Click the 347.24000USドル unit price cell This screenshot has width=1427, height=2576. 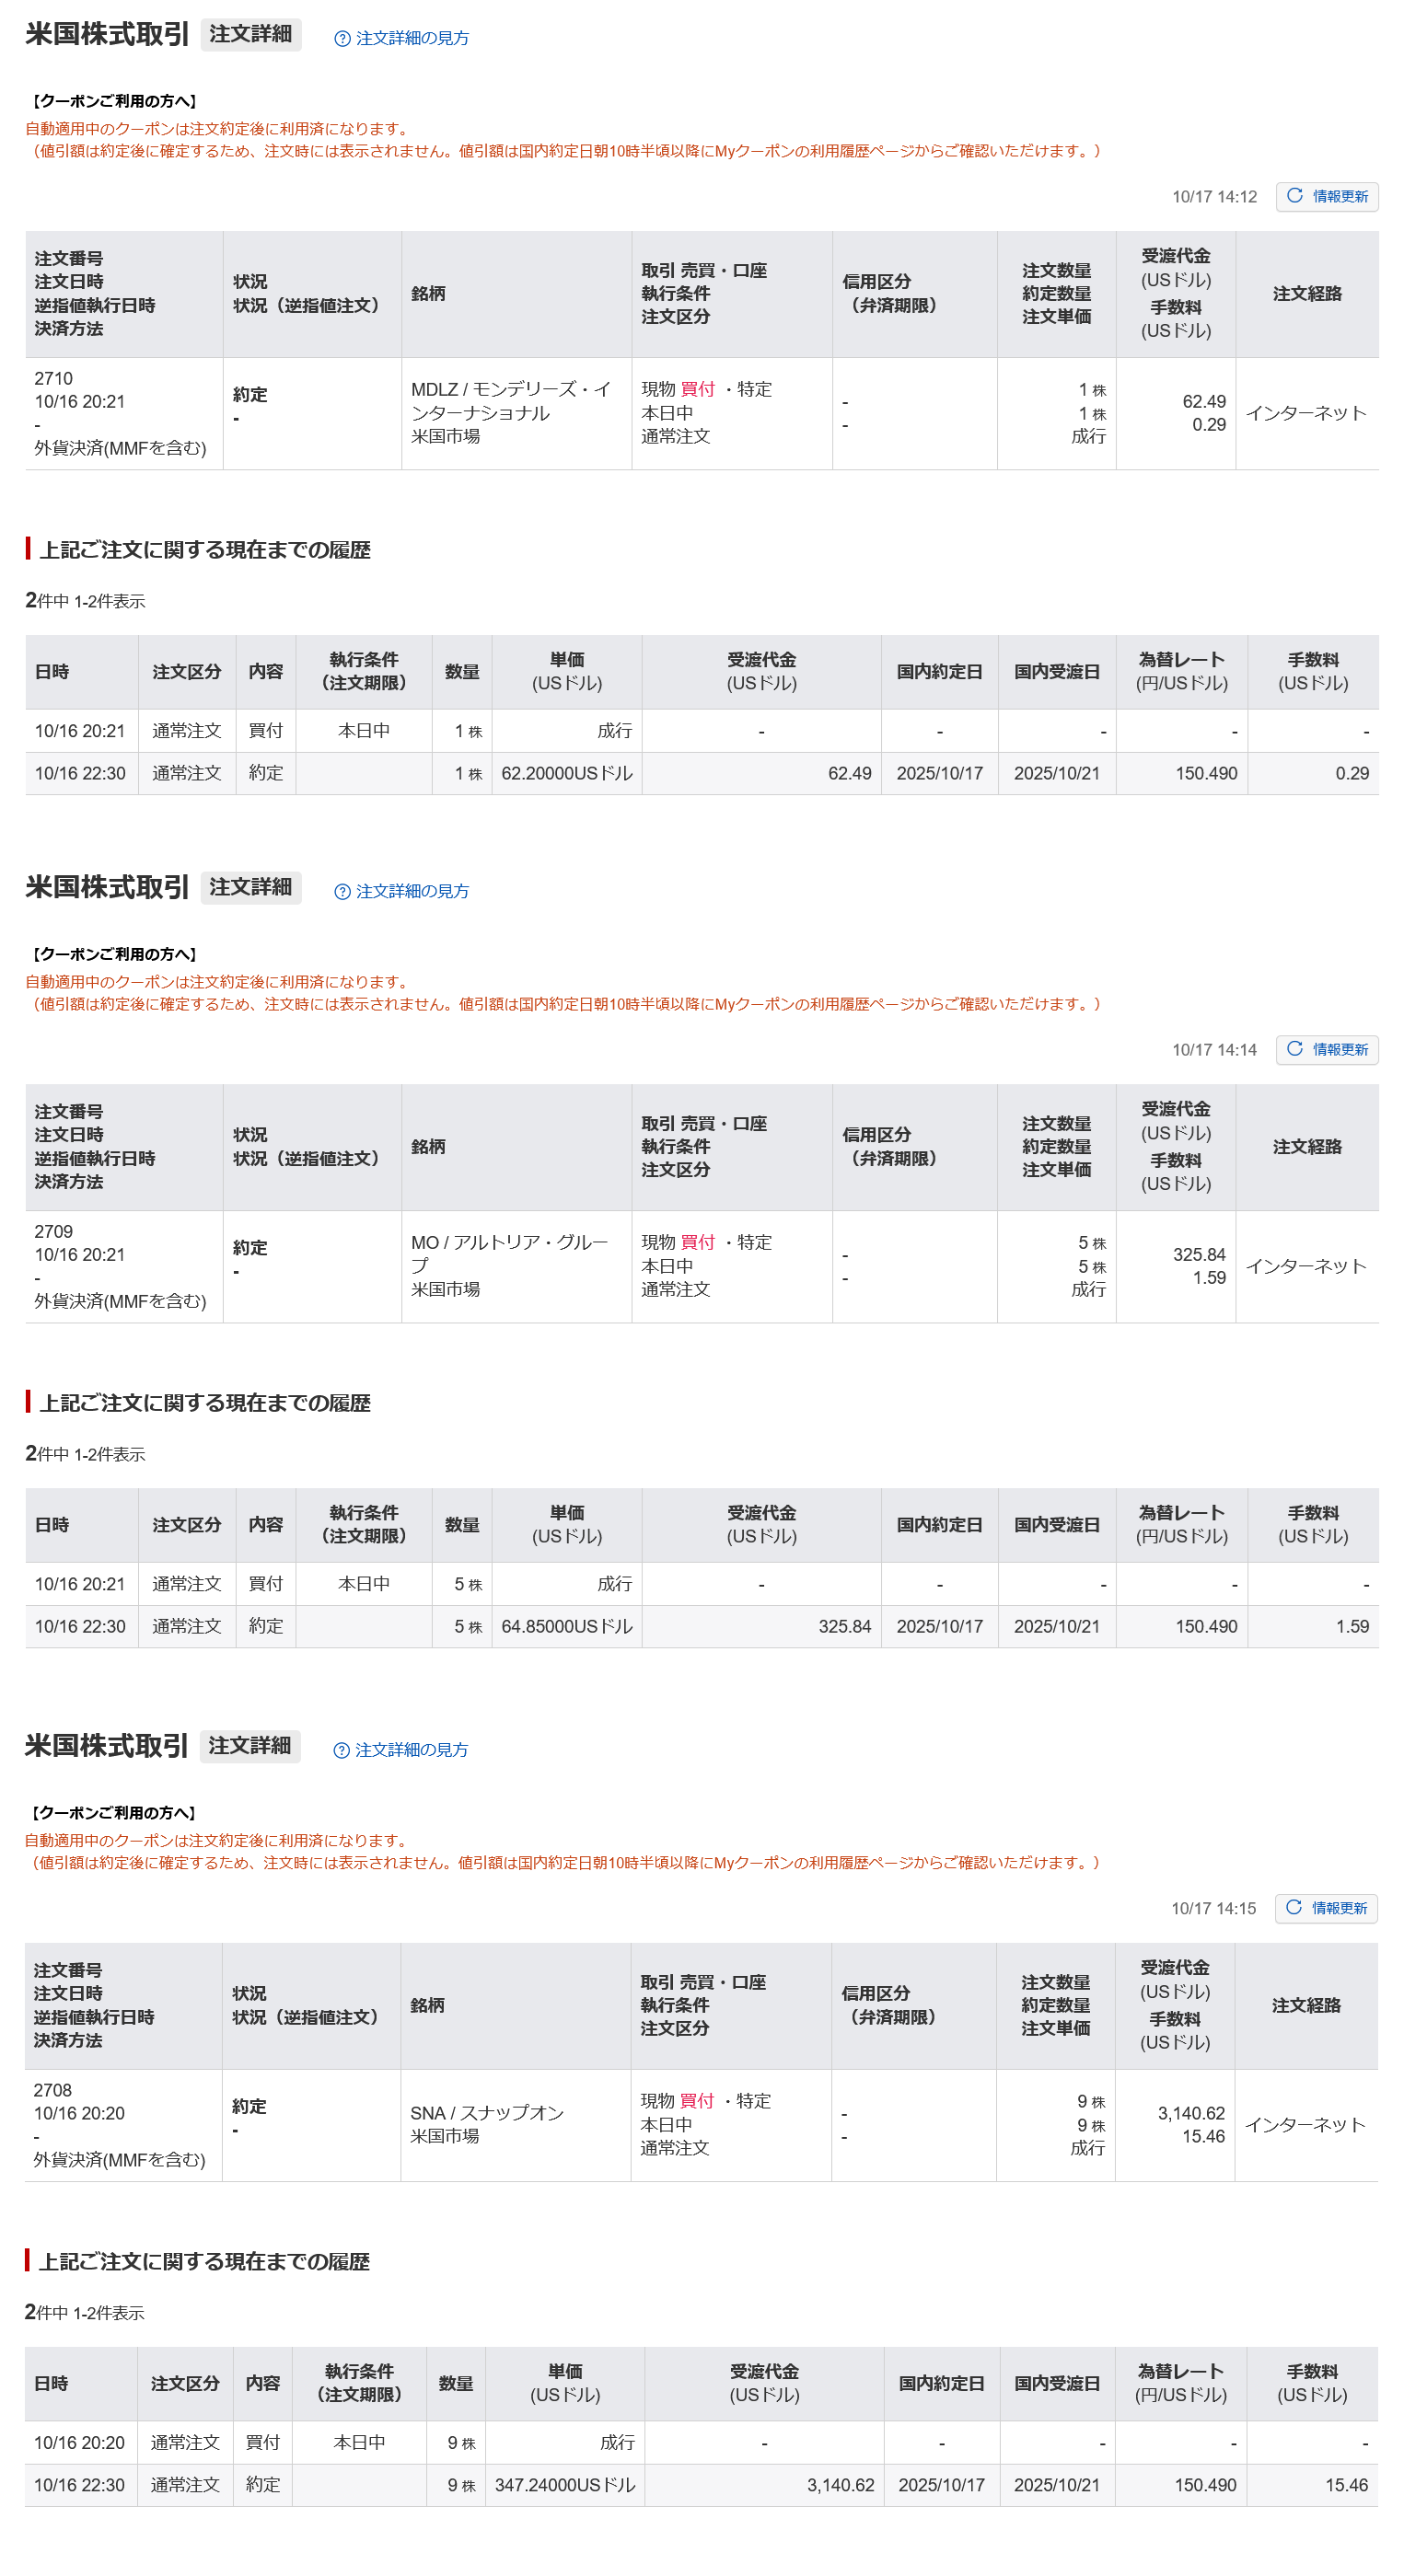565,2485
